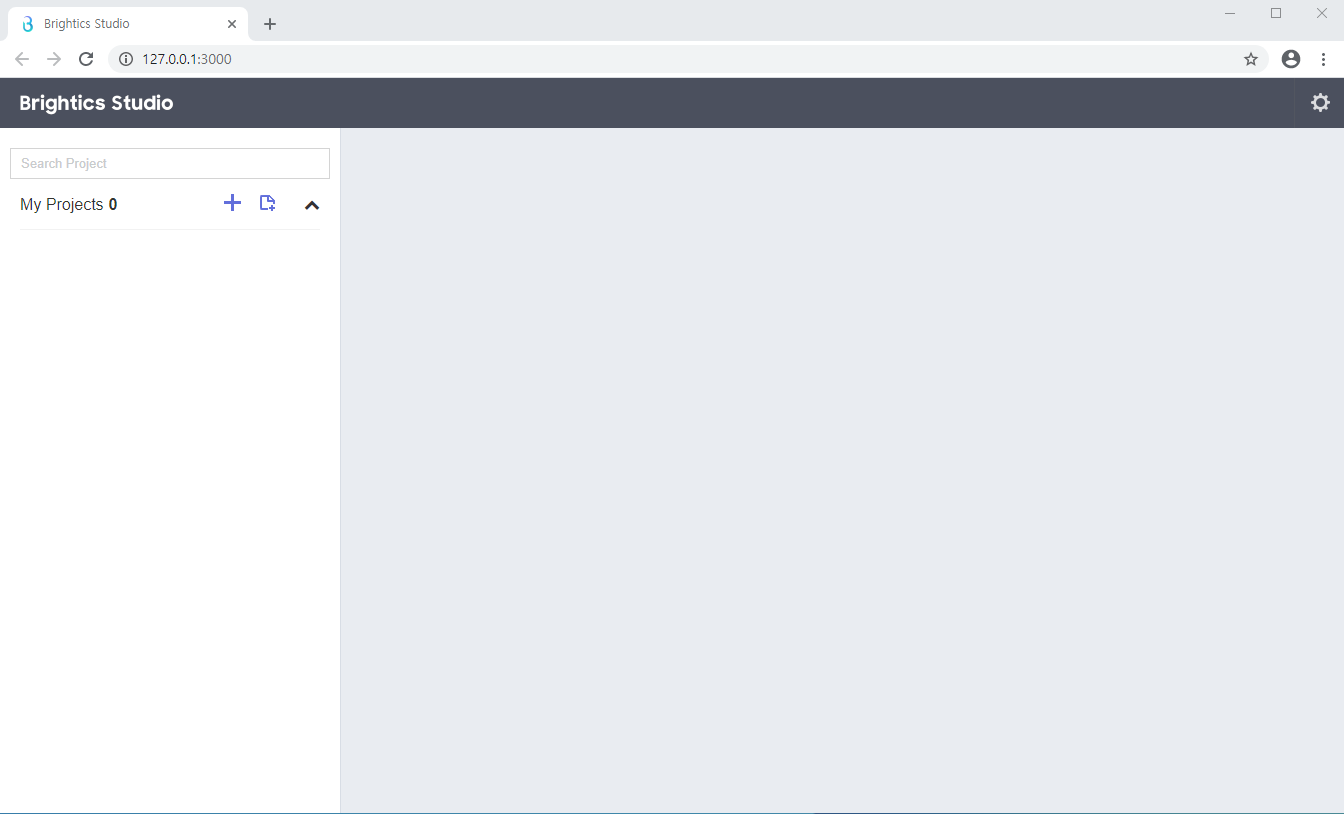1344x814 pixels.
Task: Collapse the My Projects list
Action: click(312, 205)
